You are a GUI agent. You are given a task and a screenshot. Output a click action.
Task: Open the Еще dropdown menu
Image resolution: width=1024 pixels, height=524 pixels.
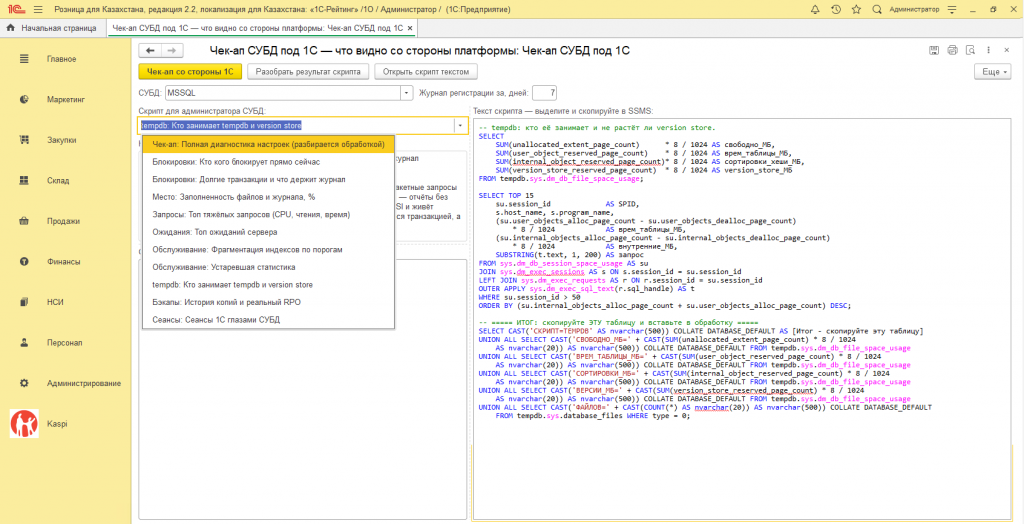(x=993, y=71)
